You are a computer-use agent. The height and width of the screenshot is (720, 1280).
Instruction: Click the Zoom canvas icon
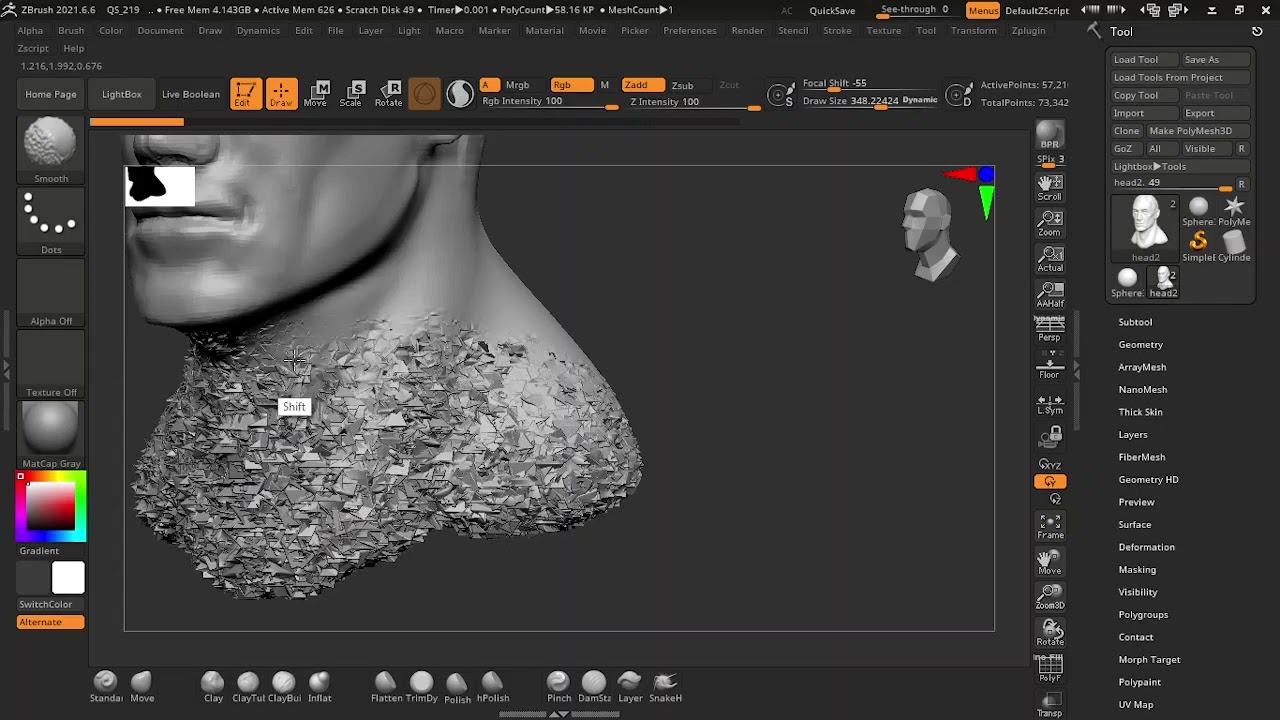1049,223
